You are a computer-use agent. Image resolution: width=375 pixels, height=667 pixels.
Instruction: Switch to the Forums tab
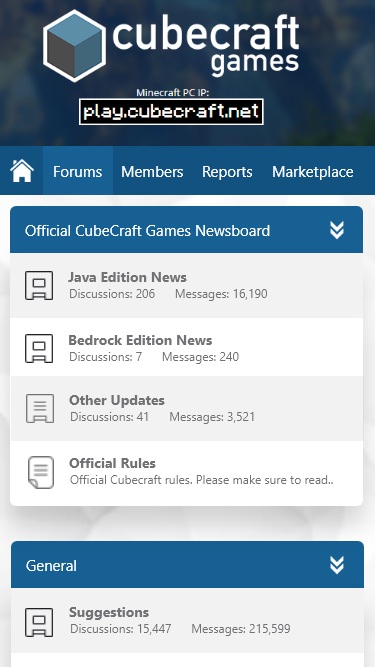click(78, 171)
